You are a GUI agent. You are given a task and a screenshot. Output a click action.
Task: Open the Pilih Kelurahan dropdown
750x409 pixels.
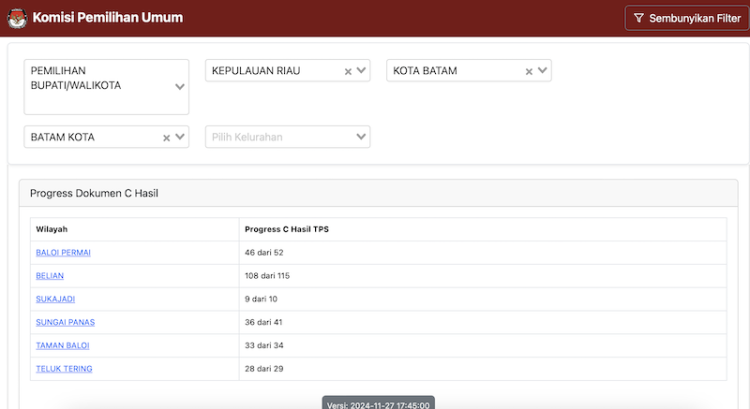coord(287,137)
